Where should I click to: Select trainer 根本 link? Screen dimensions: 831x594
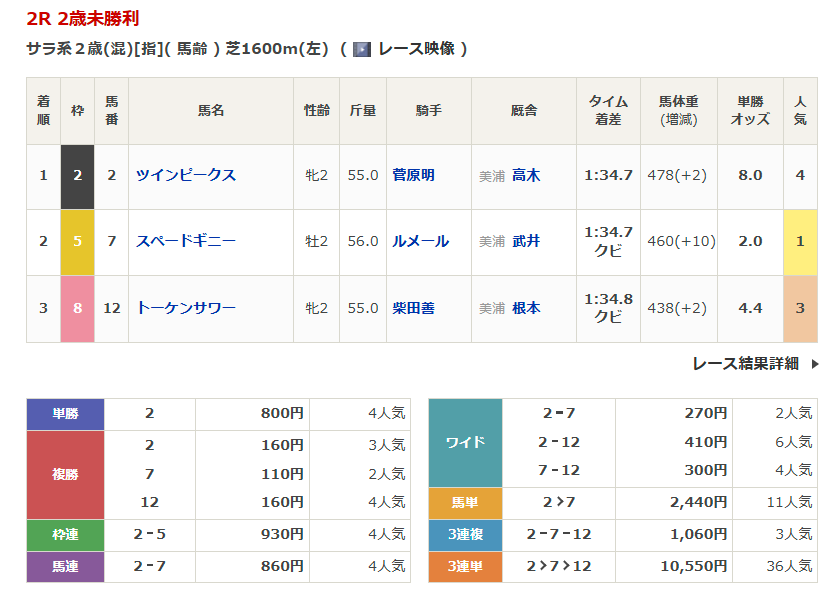(x=525, y=308)
